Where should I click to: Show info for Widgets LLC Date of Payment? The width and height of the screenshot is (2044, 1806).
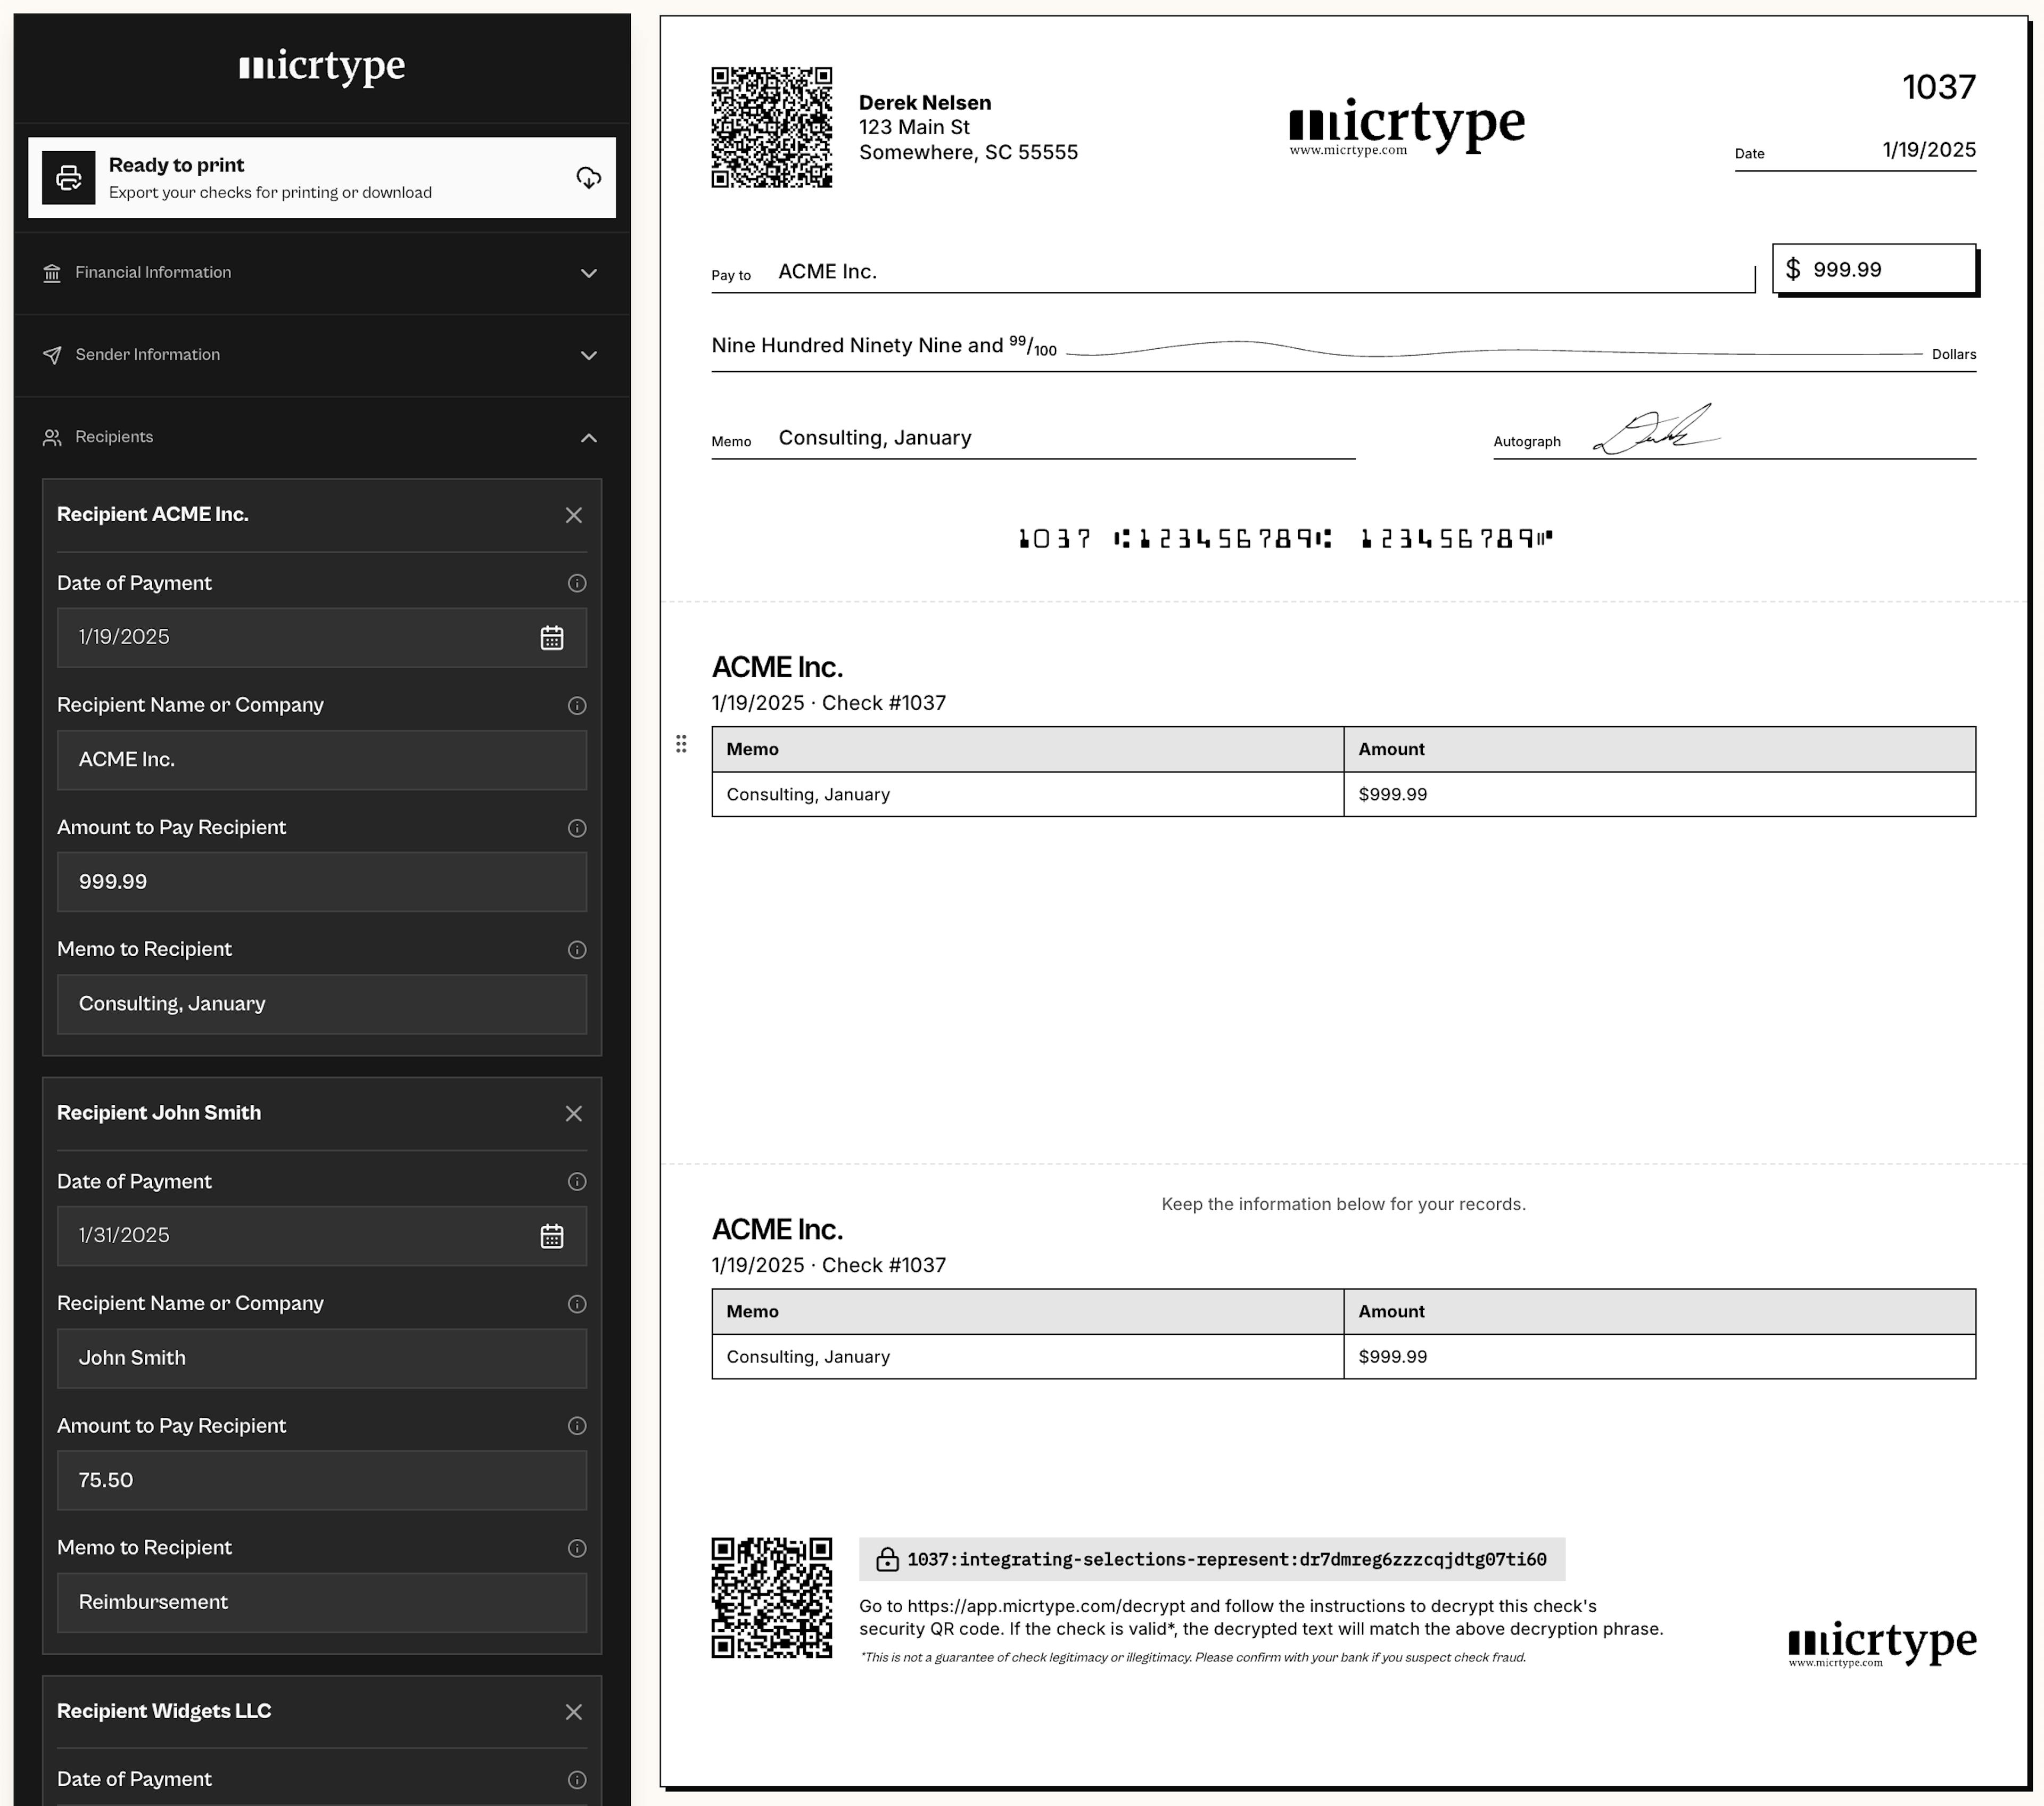coord(577,1780)
